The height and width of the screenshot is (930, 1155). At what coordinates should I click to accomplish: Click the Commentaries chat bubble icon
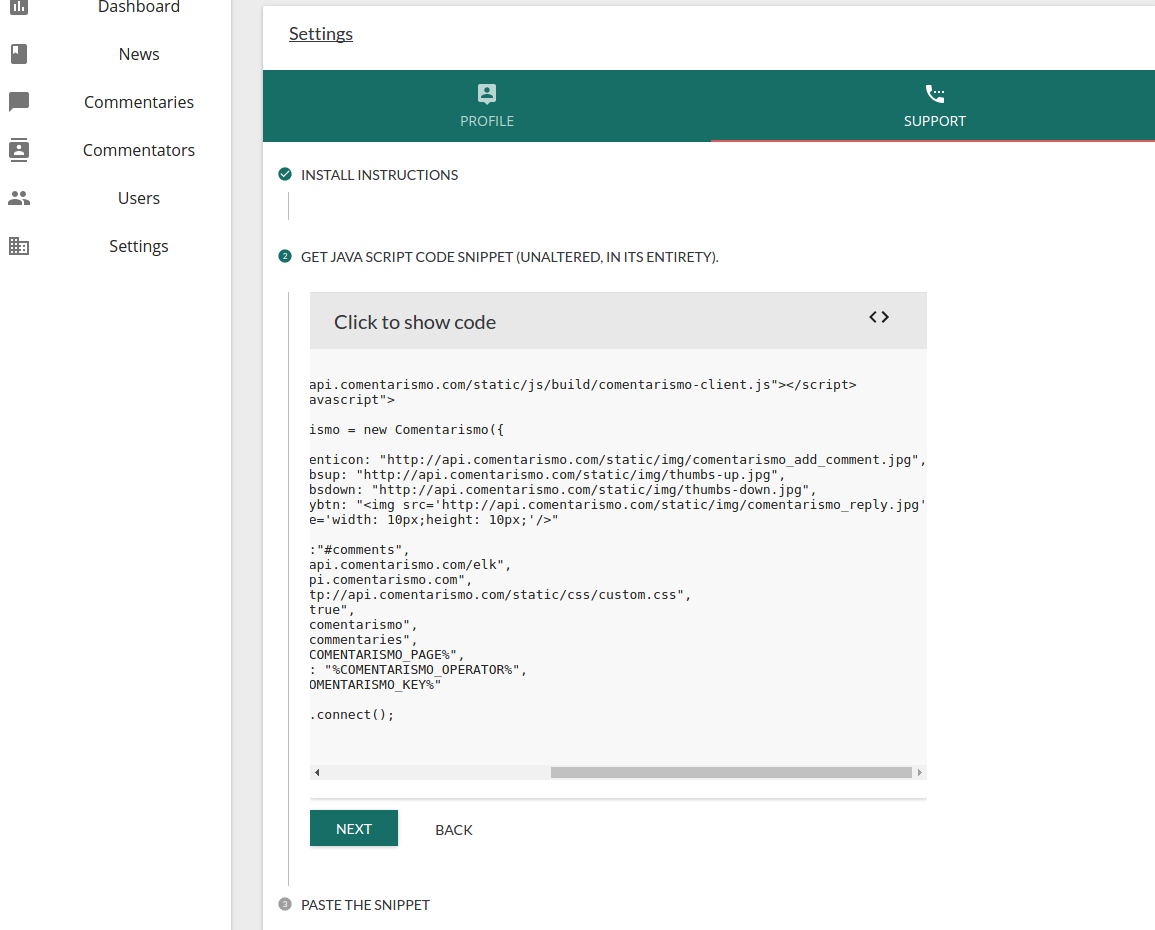pos(19,102)
